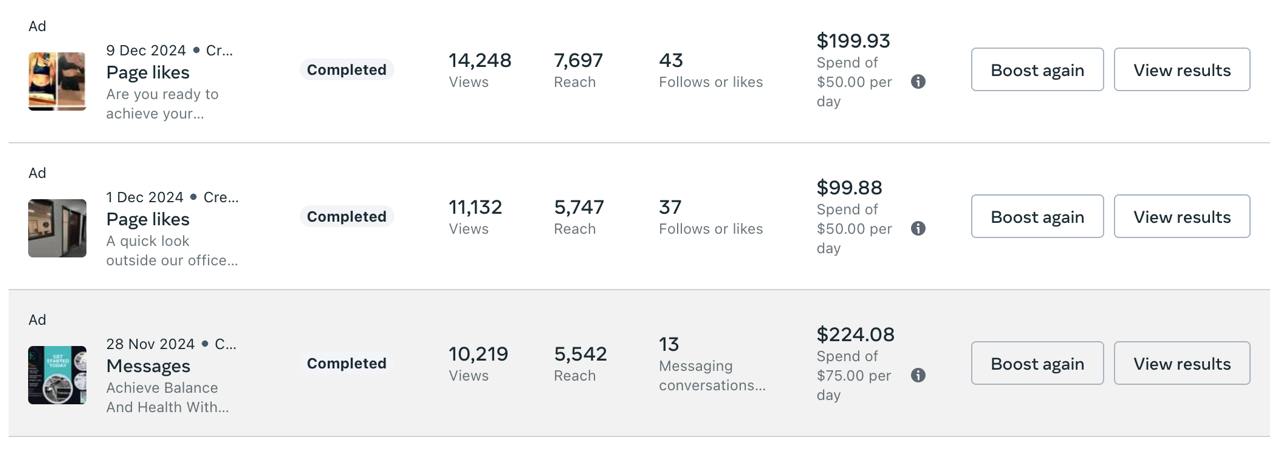Click Completed status of the Messages ad
The width and height of the screenshot is (1280, 453).
click(346, 363)
